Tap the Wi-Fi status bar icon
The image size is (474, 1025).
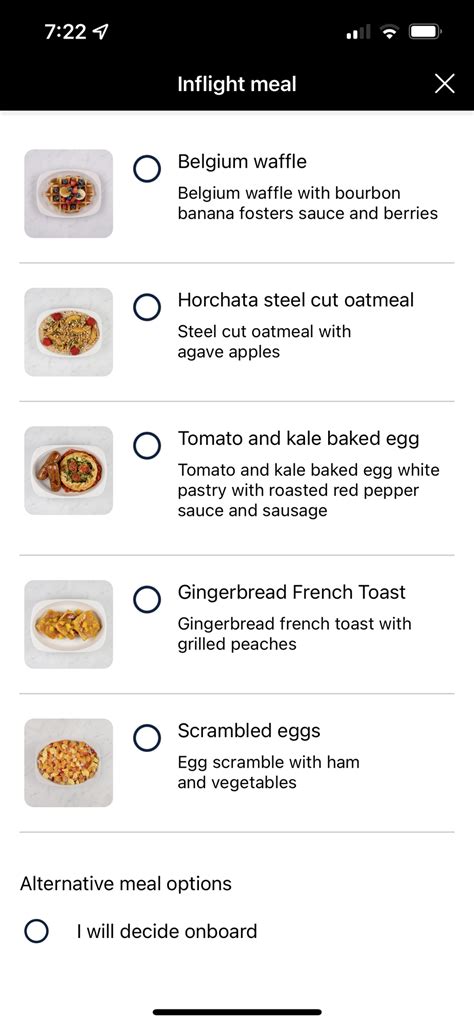click(390, 31)
